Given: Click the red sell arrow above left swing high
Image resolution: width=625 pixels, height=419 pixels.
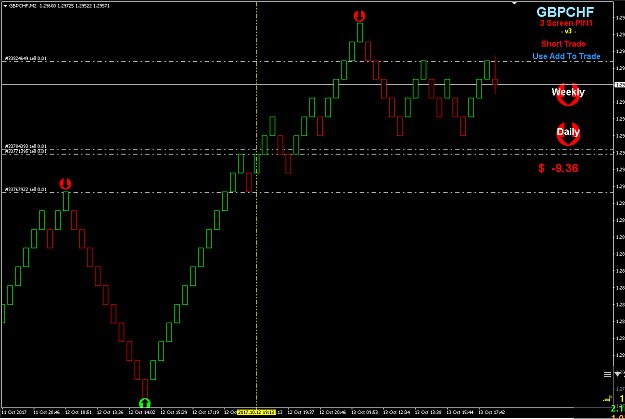Looking at the screenshot, I should [x=65, y=184].
